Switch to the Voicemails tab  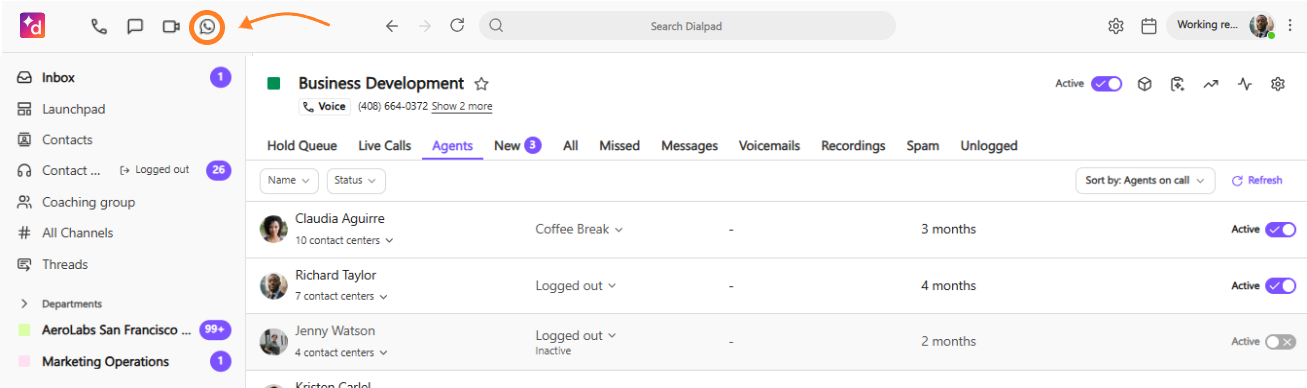coord(770,146)
